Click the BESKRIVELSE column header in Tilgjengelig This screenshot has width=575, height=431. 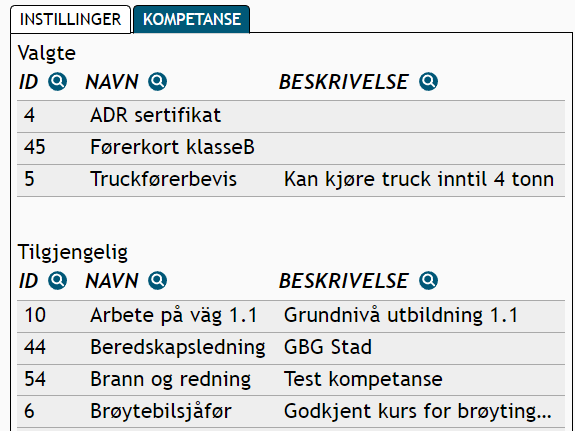(344, 281)
